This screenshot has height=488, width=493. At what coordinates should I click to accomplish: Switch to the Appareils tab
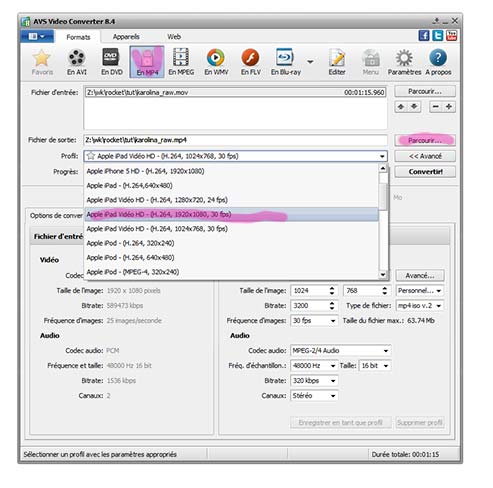coord(126,37)
